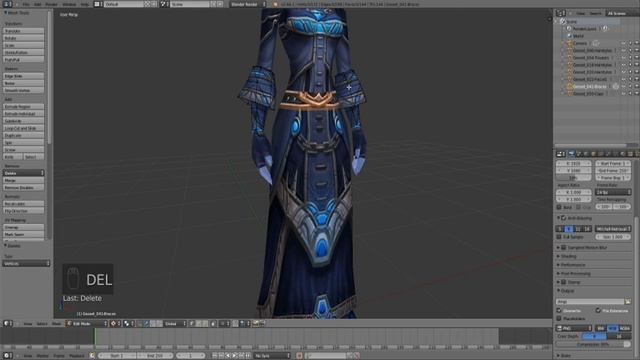Open the render engine dropdown Blender Render
The width and height of the screenshot is (640, 360).
(248, 4)
